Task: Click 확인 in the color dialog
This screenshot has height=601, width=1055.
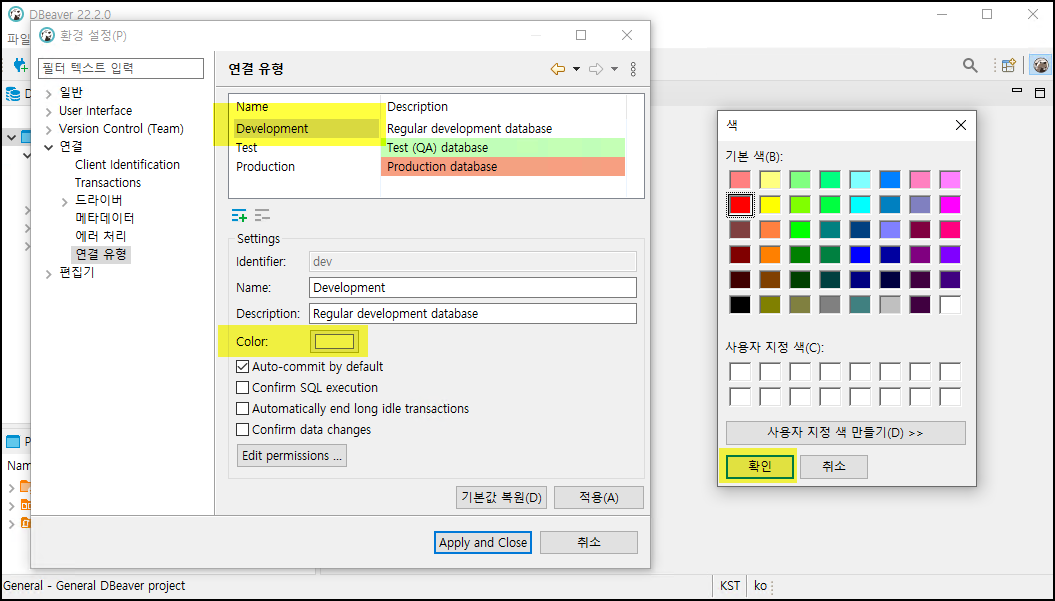Action: (x=760, y=466)
